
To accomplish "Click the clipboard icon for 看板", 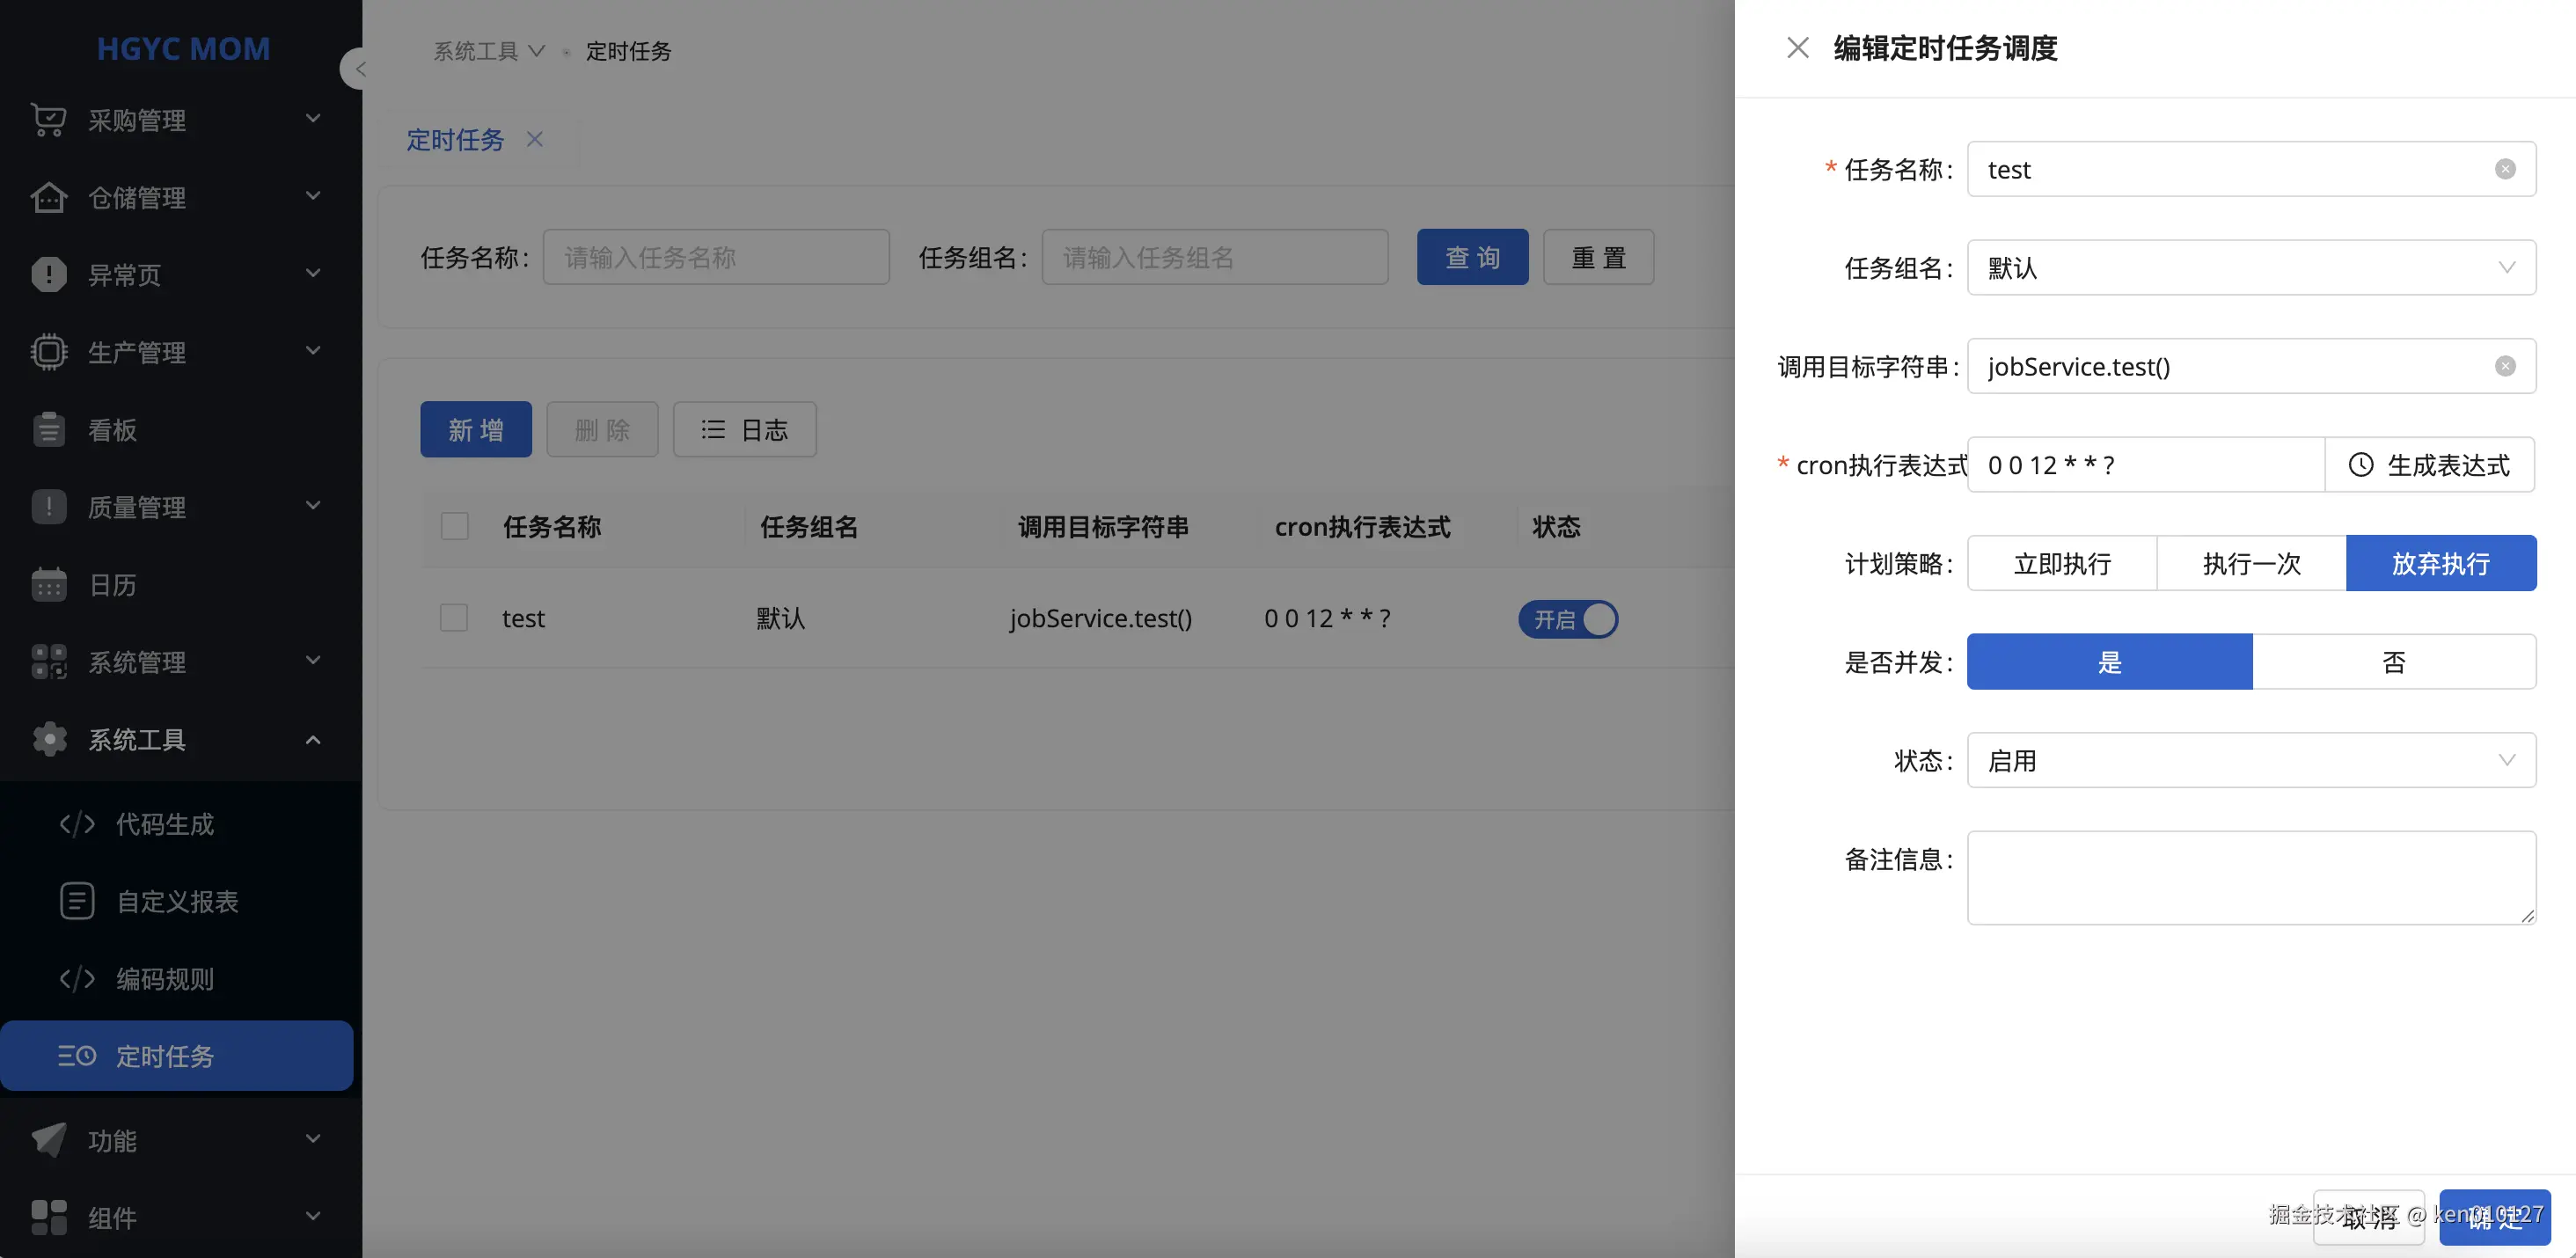I will [48, 430].
